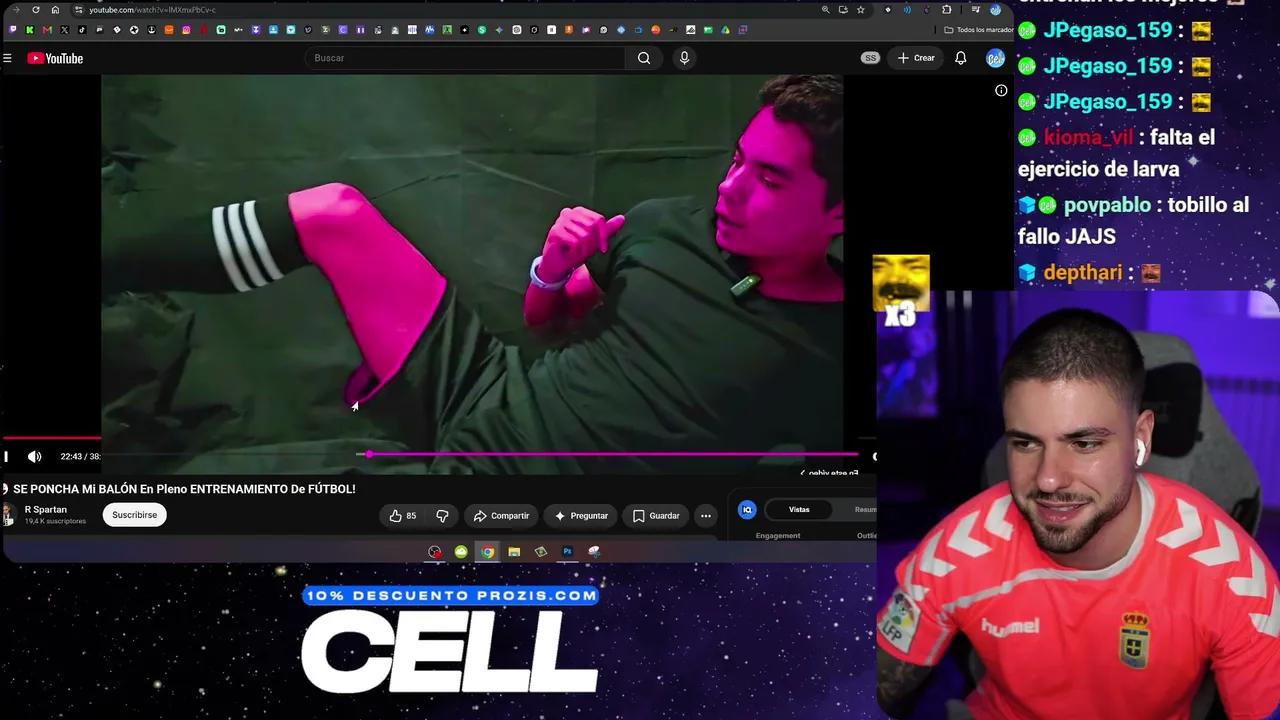This screenshot has width=1280, height=720.
Task: Switch to the Vistas tab
Action: [x=799, y=510]
